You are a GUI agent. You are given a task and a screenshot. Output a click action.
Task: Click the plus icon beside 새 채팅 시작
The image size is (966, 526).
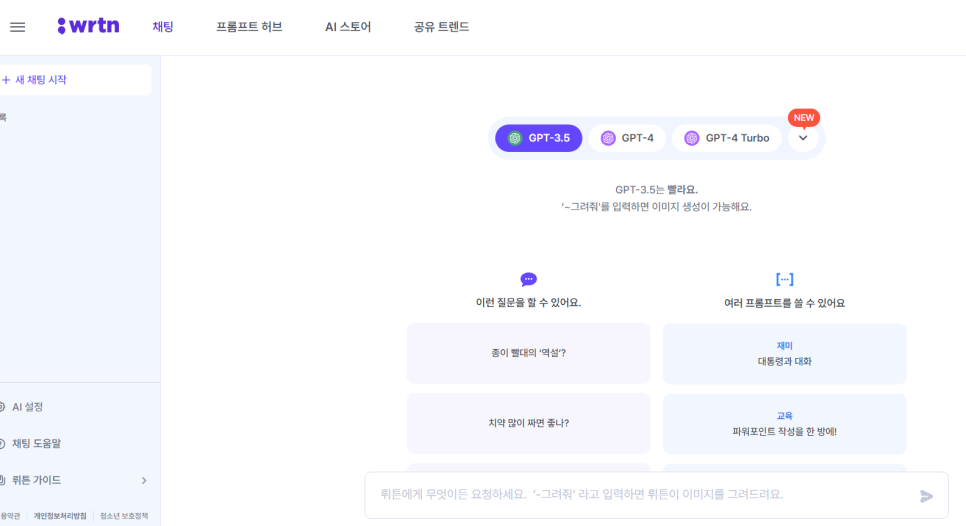tap(6, 80)
